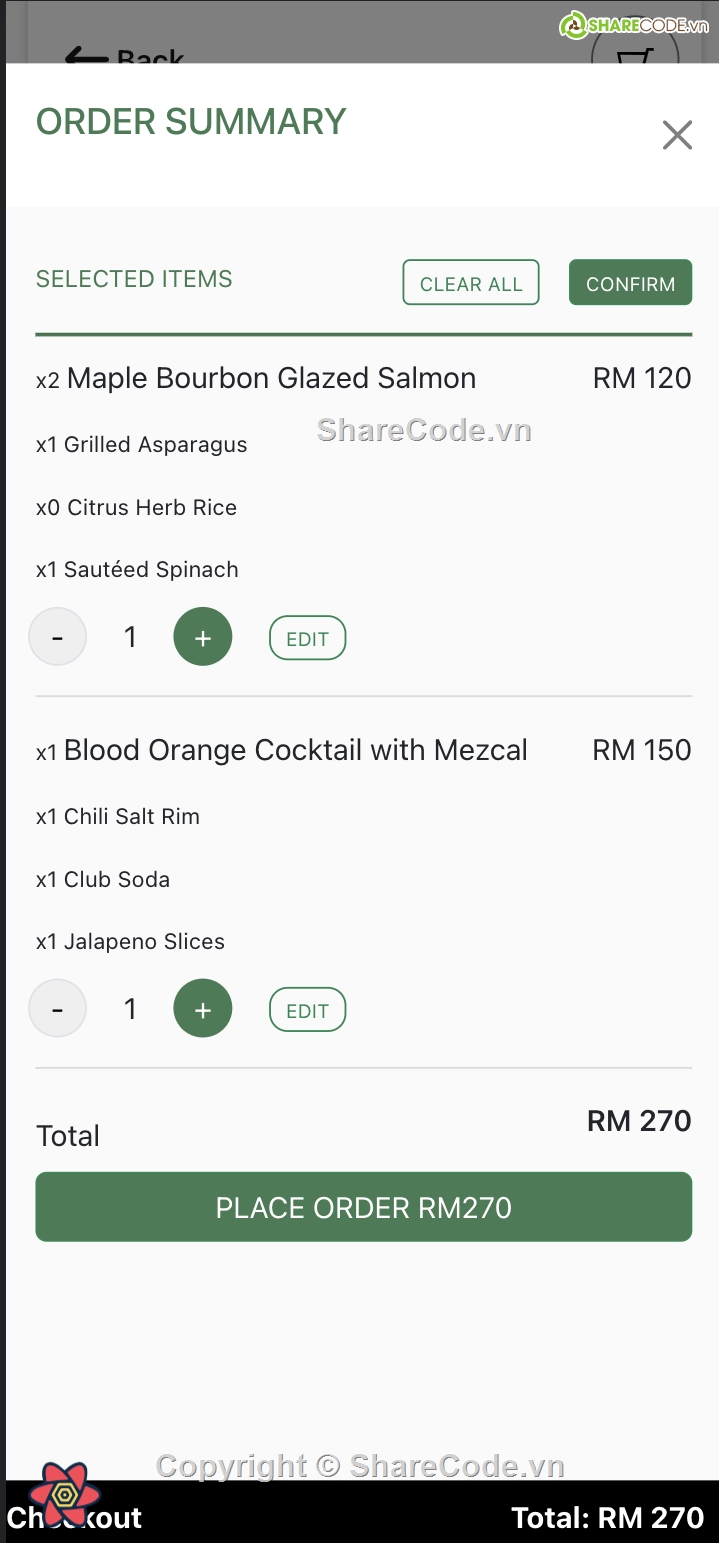
Task: Click Total RM 270 in bottom bar
Action: tap(607, 1518)
